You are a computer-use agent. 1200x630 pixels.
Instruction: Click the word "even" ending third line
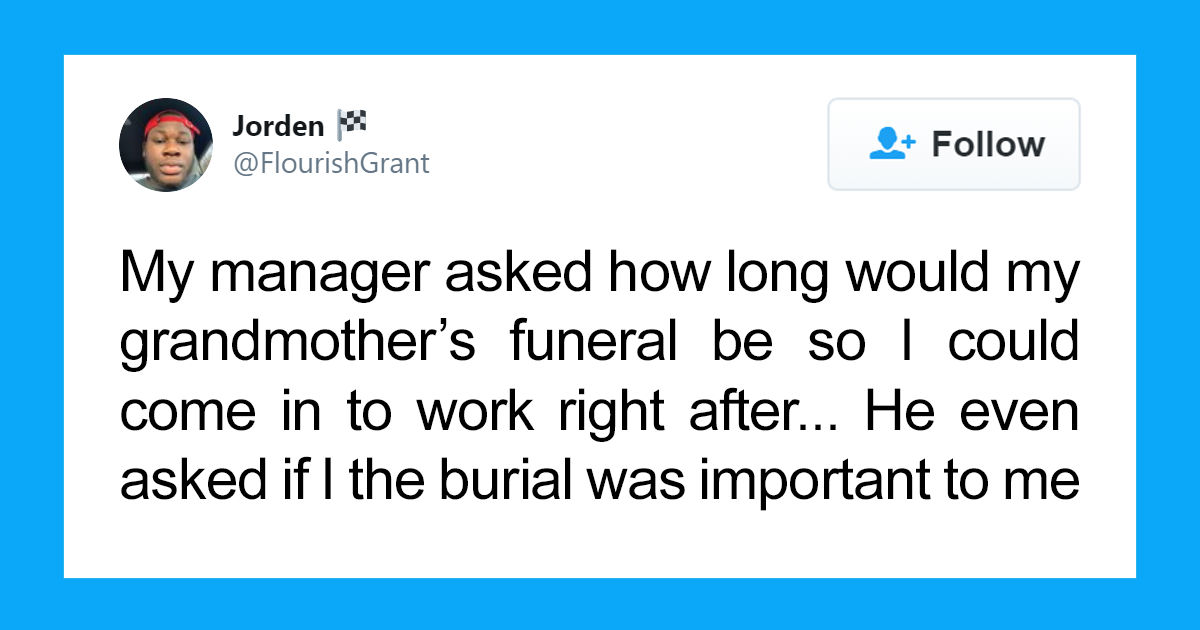pyautogui.click(x=1022, y=415)
